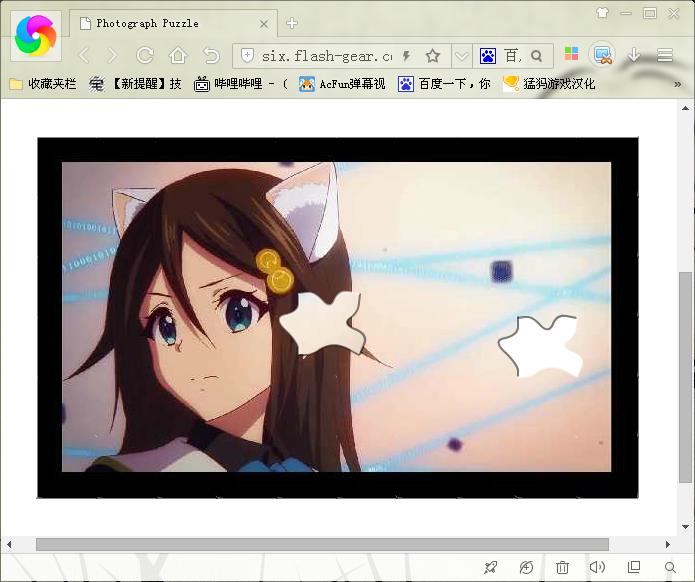This screenshot has width=695, height=582.
Task: Open the downloads arrow icon
Action: tap(634, 56)
